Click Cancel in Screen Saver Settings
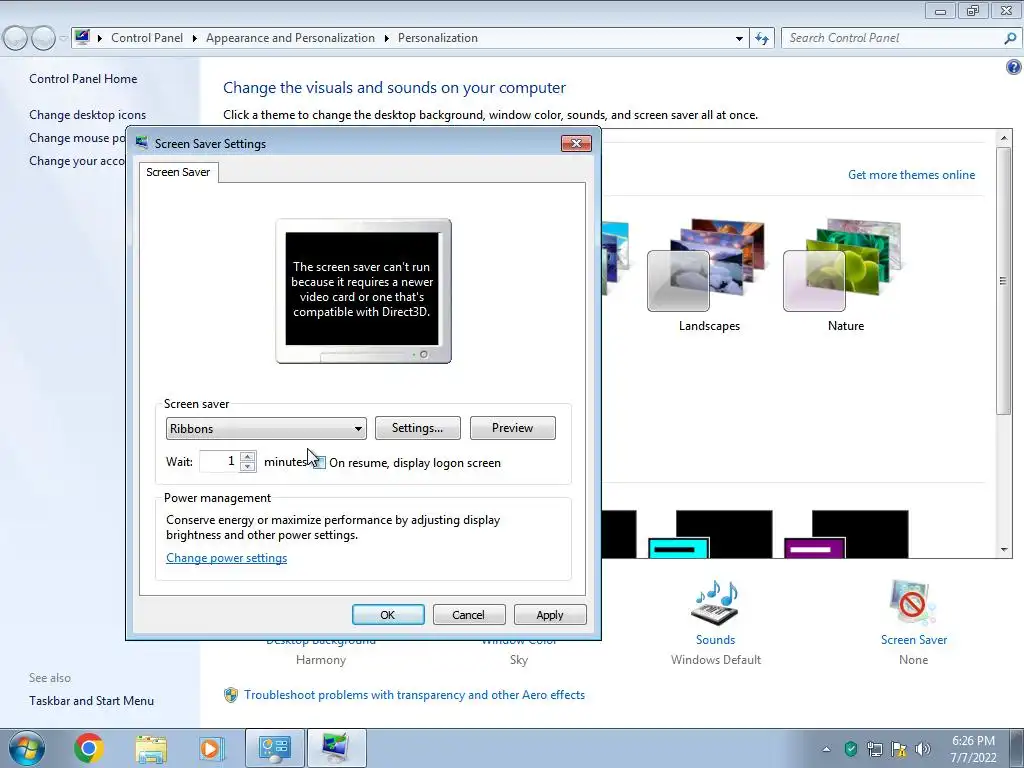 (468, 615)
